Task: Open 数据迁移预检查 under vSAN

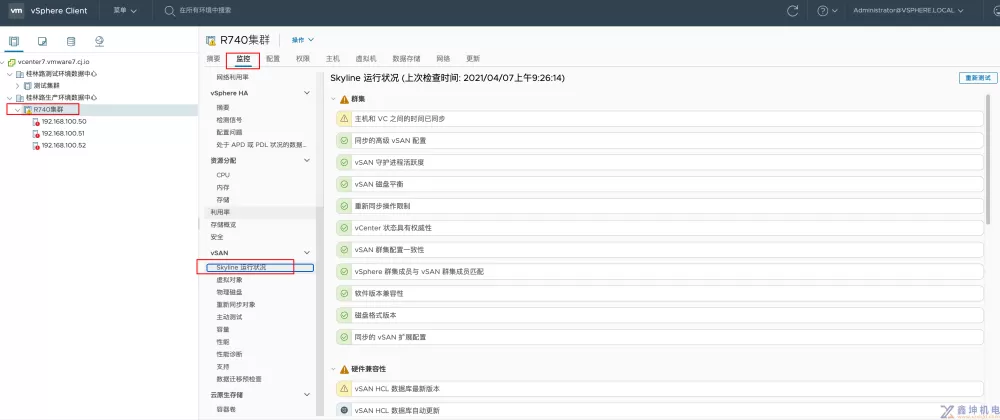Action: [x=239, y=379]
